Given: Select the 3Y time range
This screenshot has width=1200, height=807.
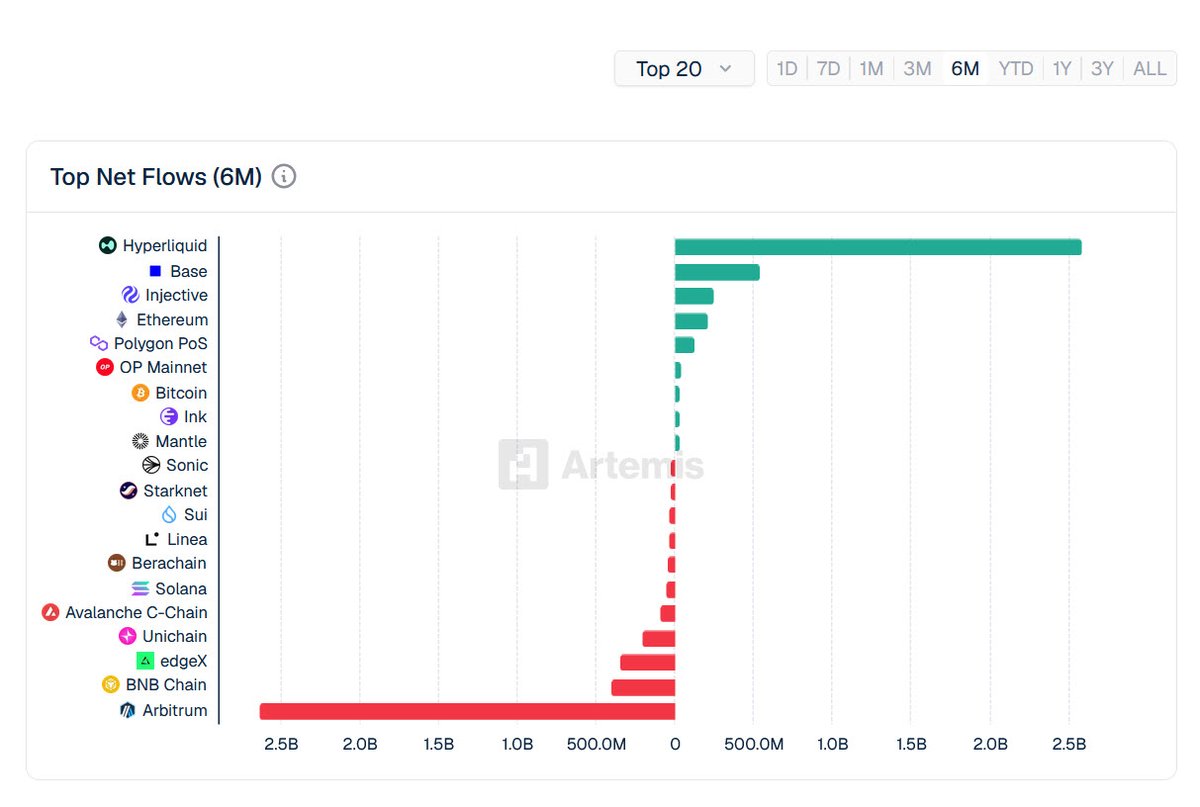Looking at the screenshot, I should click(1102, 69).
